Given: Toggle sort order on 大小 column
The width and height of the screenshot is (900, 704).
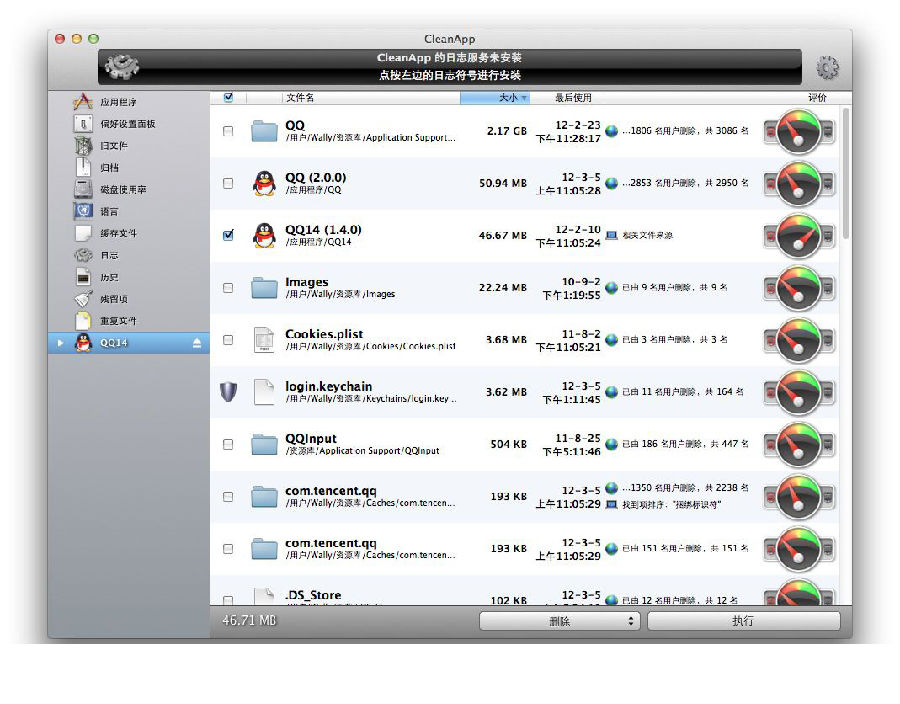Looking at the screenshot, I should [495, 98].
